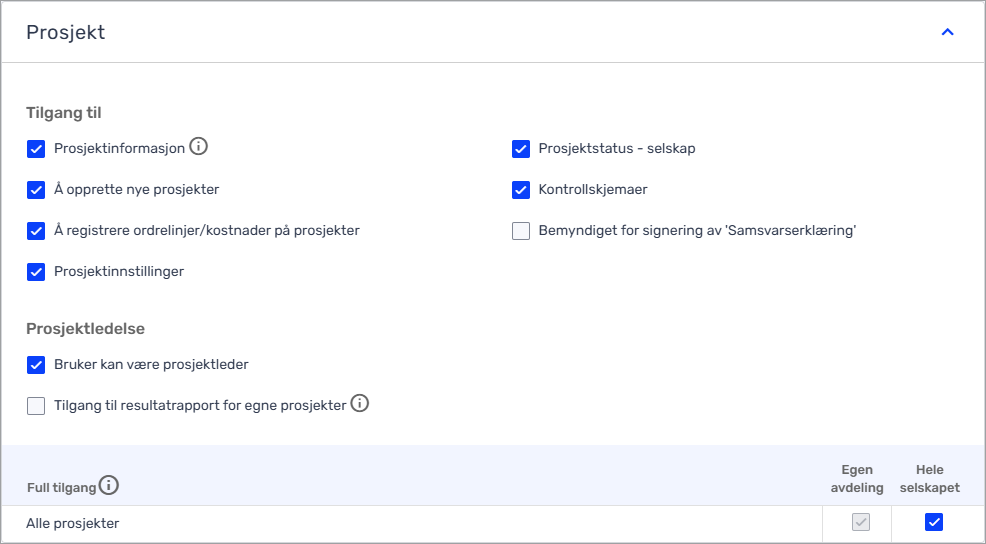This screenshot has width=986, height=544.
Task: Uncheck Å opprette nye prosjekter
Action: [36, 190]
